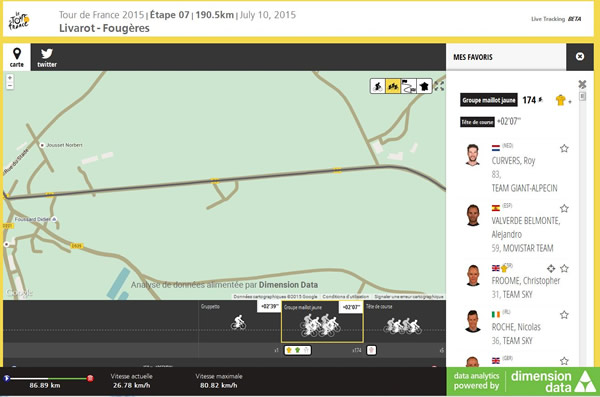
Task: Click the ROCHE, Nicolas name
Action: [516, 327]
